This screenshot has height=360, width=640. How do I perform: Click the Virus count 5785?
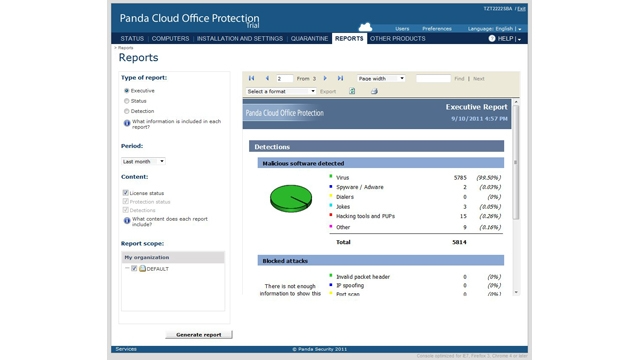click(460, 178)
